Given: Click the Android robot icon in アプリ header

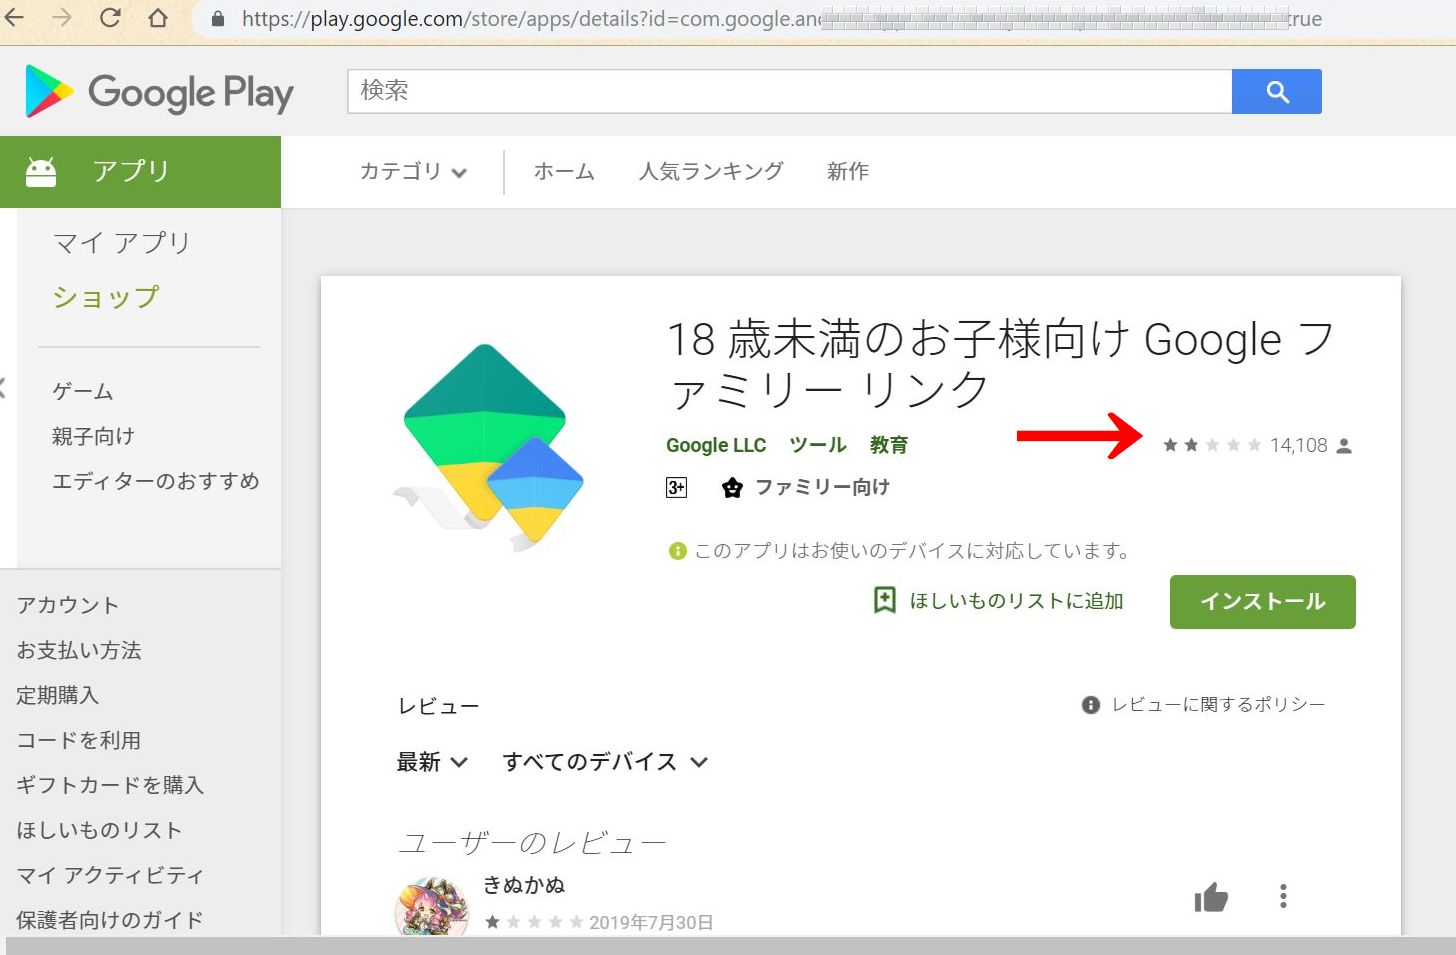Looking at the screenshot, I should point(41,172).
